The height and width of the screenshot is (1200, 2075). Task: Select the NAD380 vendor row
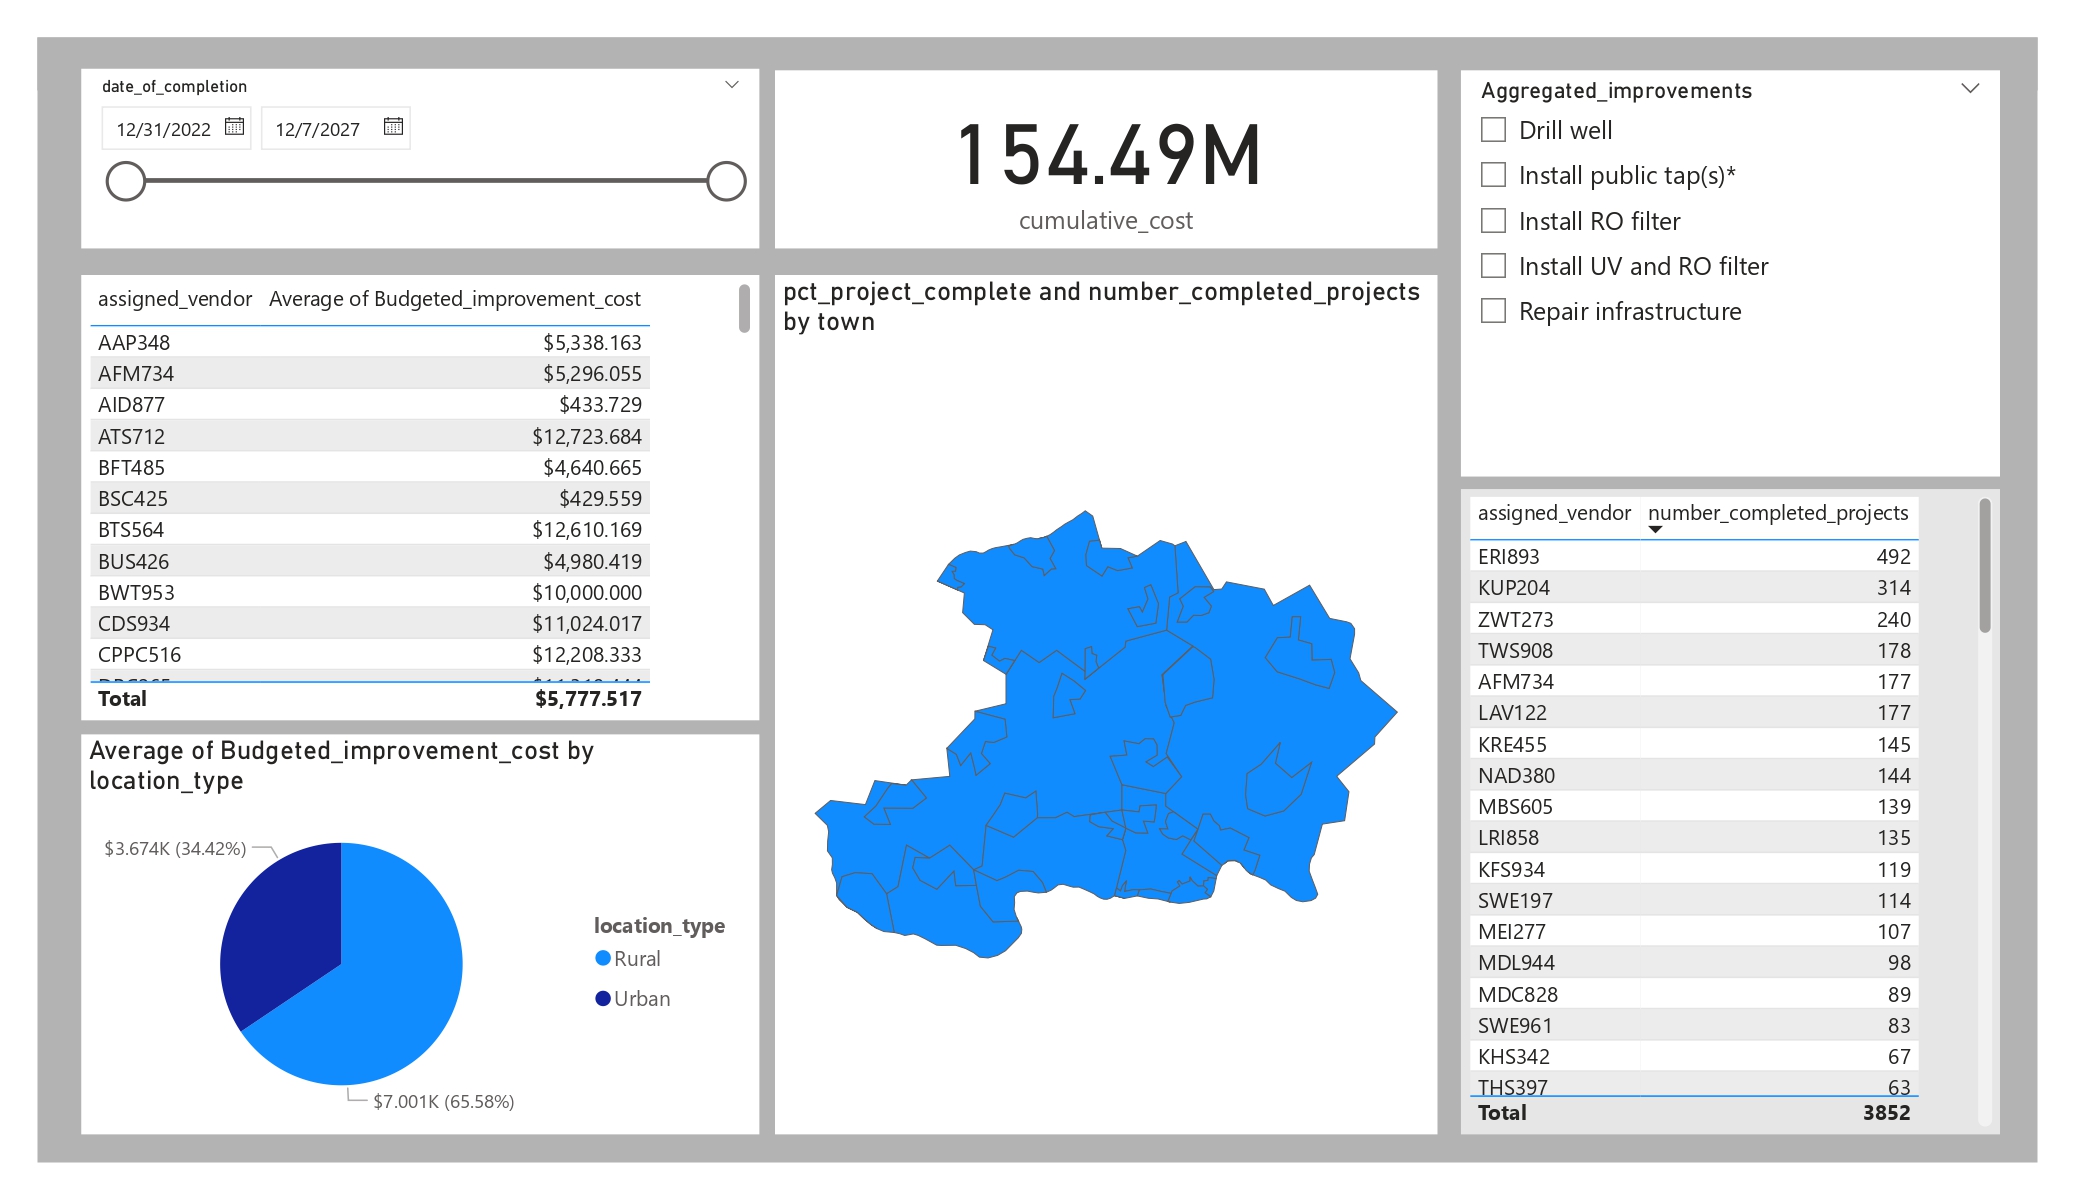(1694, 775)
